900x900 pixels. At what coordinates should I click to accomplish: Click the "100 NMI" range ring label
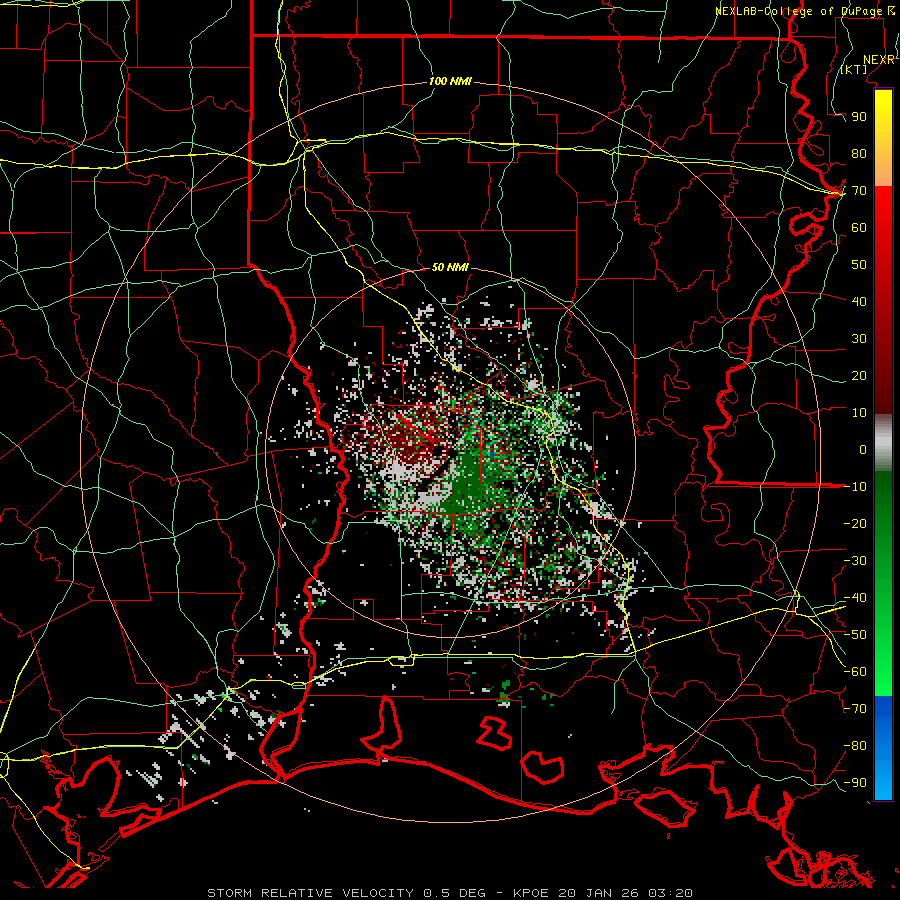(x=450, y=82)
